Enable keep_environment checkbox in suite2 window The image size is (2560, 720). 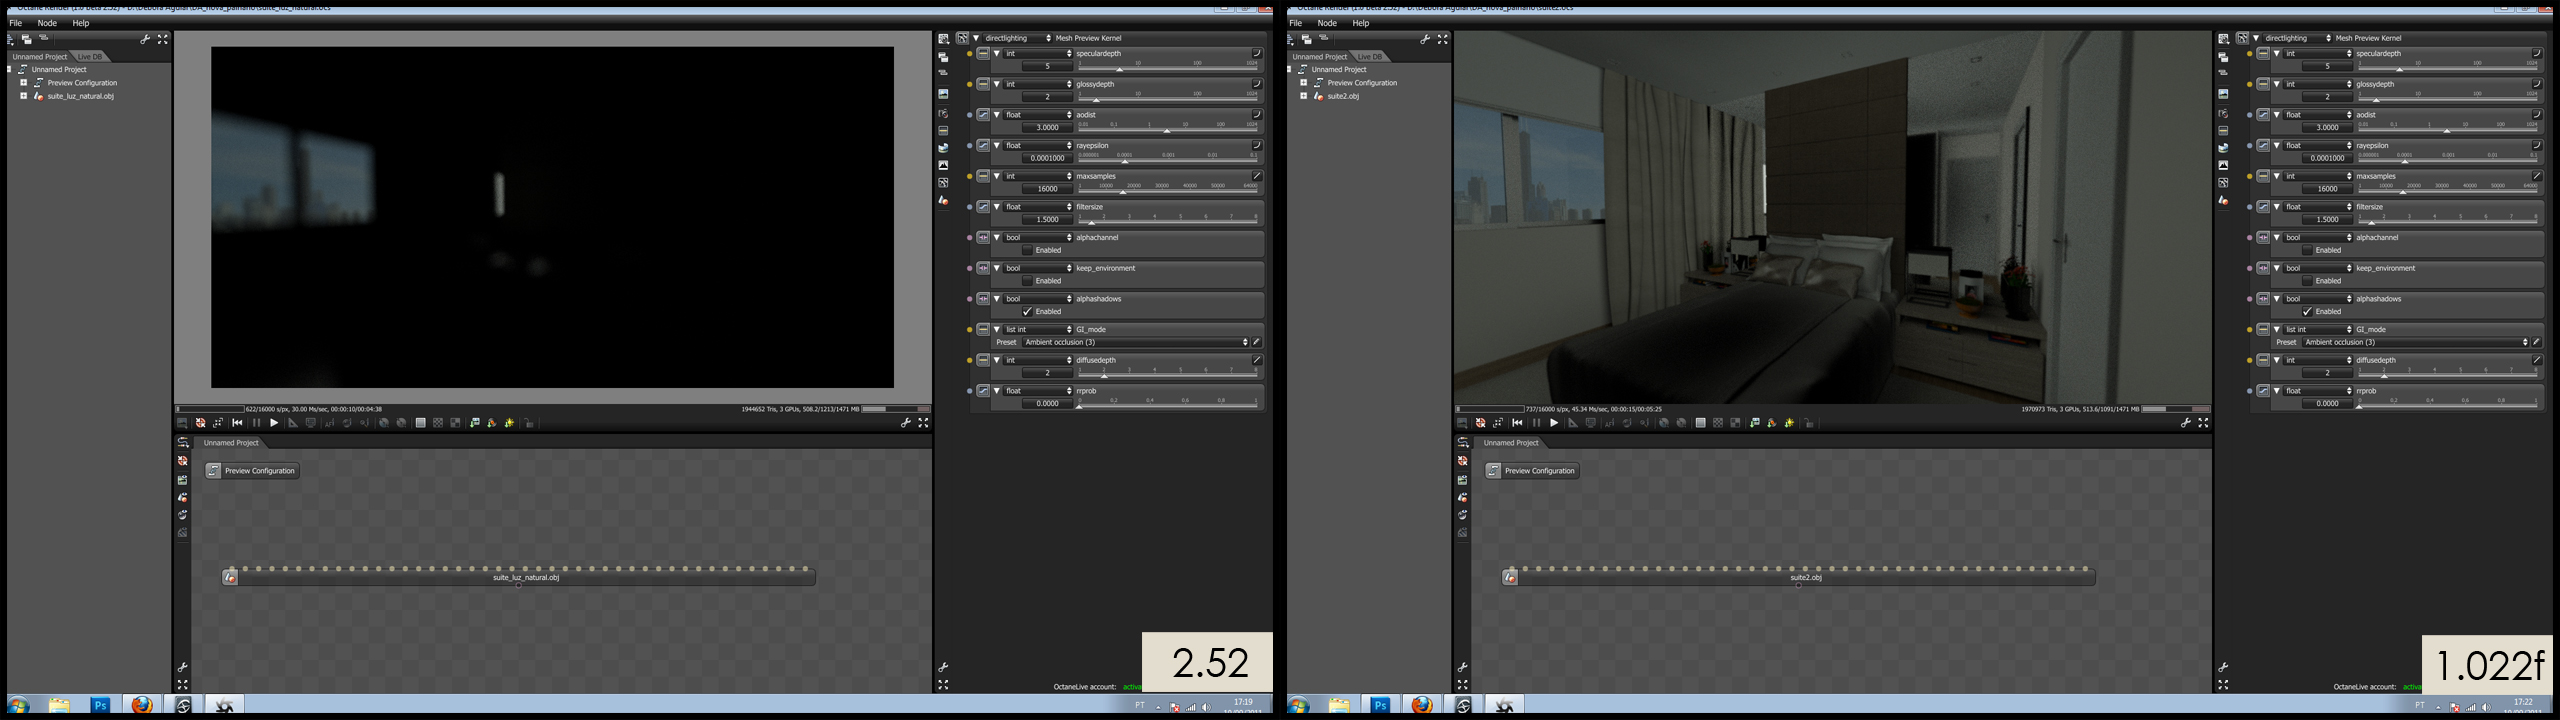point(2307,281)
